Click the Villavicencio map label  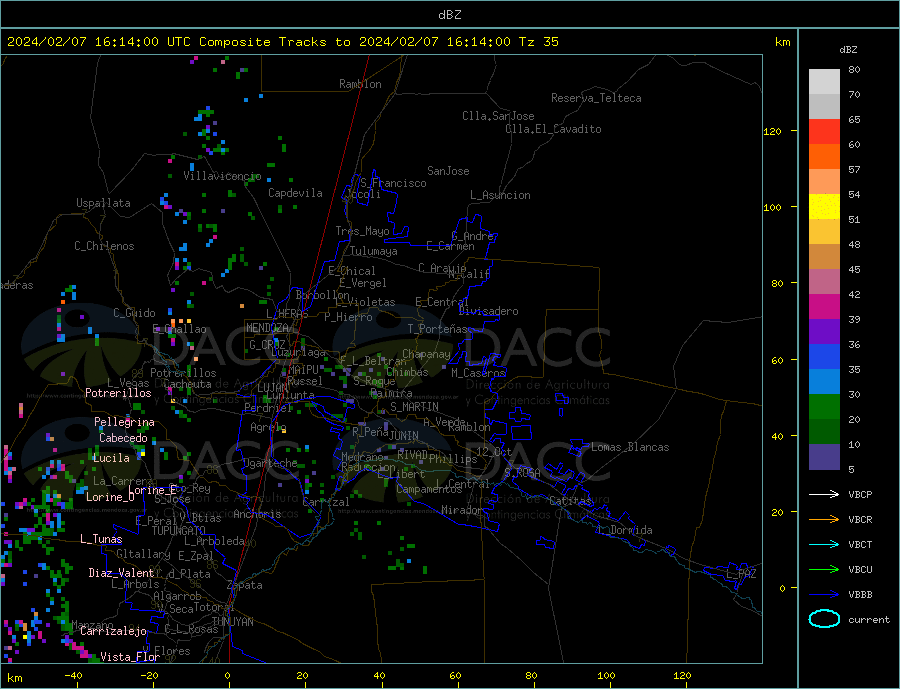click(x=222, y=176)
